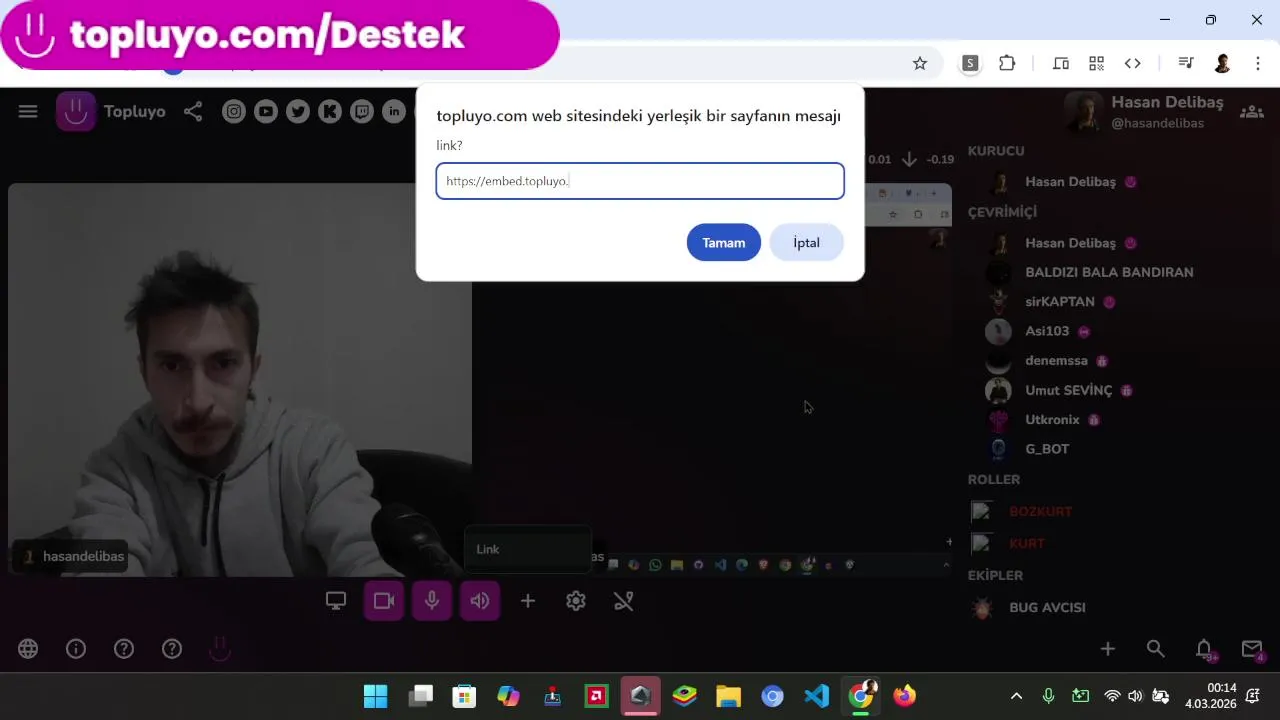This screenshot has width=1280, height=720.
Task: Open the Windows Start menu
Action: tap(376, 696)
